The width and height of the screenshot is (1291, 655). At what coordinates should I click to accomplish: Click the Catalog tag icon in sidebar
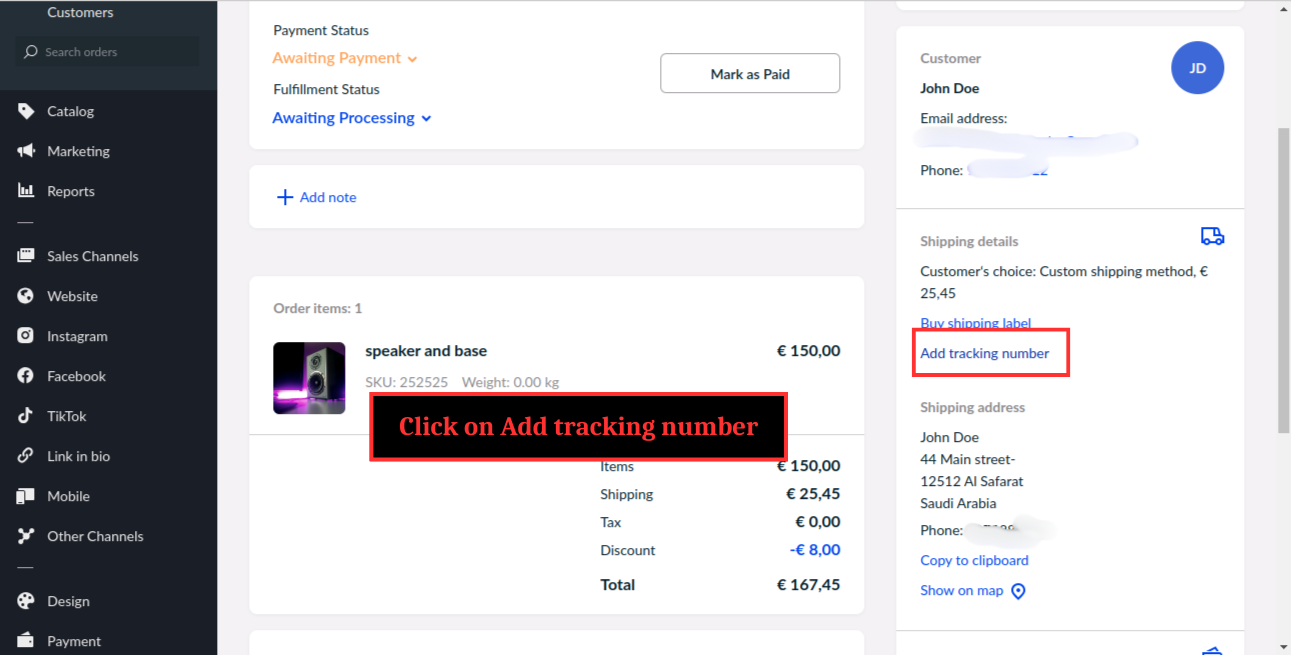pos(26,111)
